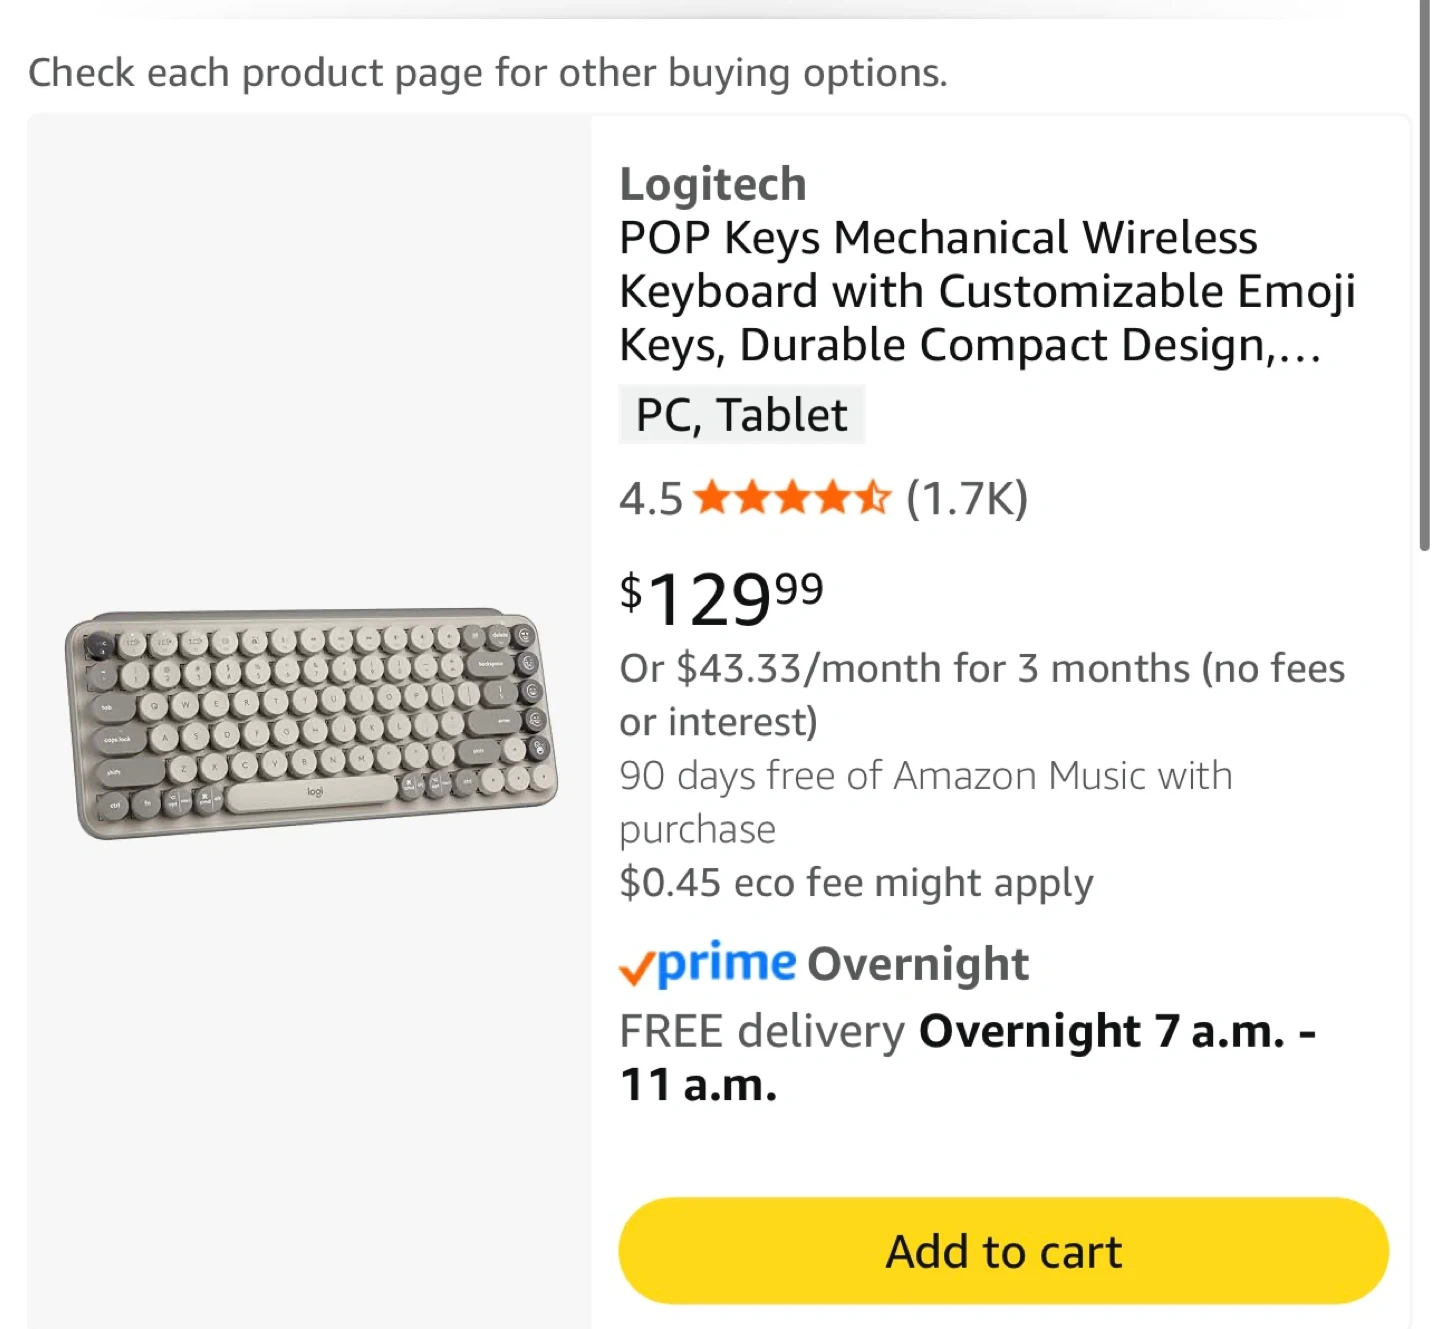The image size is (1440, 1329).
Task: Click the Overnight label beside prime
Action: (917, 964)
